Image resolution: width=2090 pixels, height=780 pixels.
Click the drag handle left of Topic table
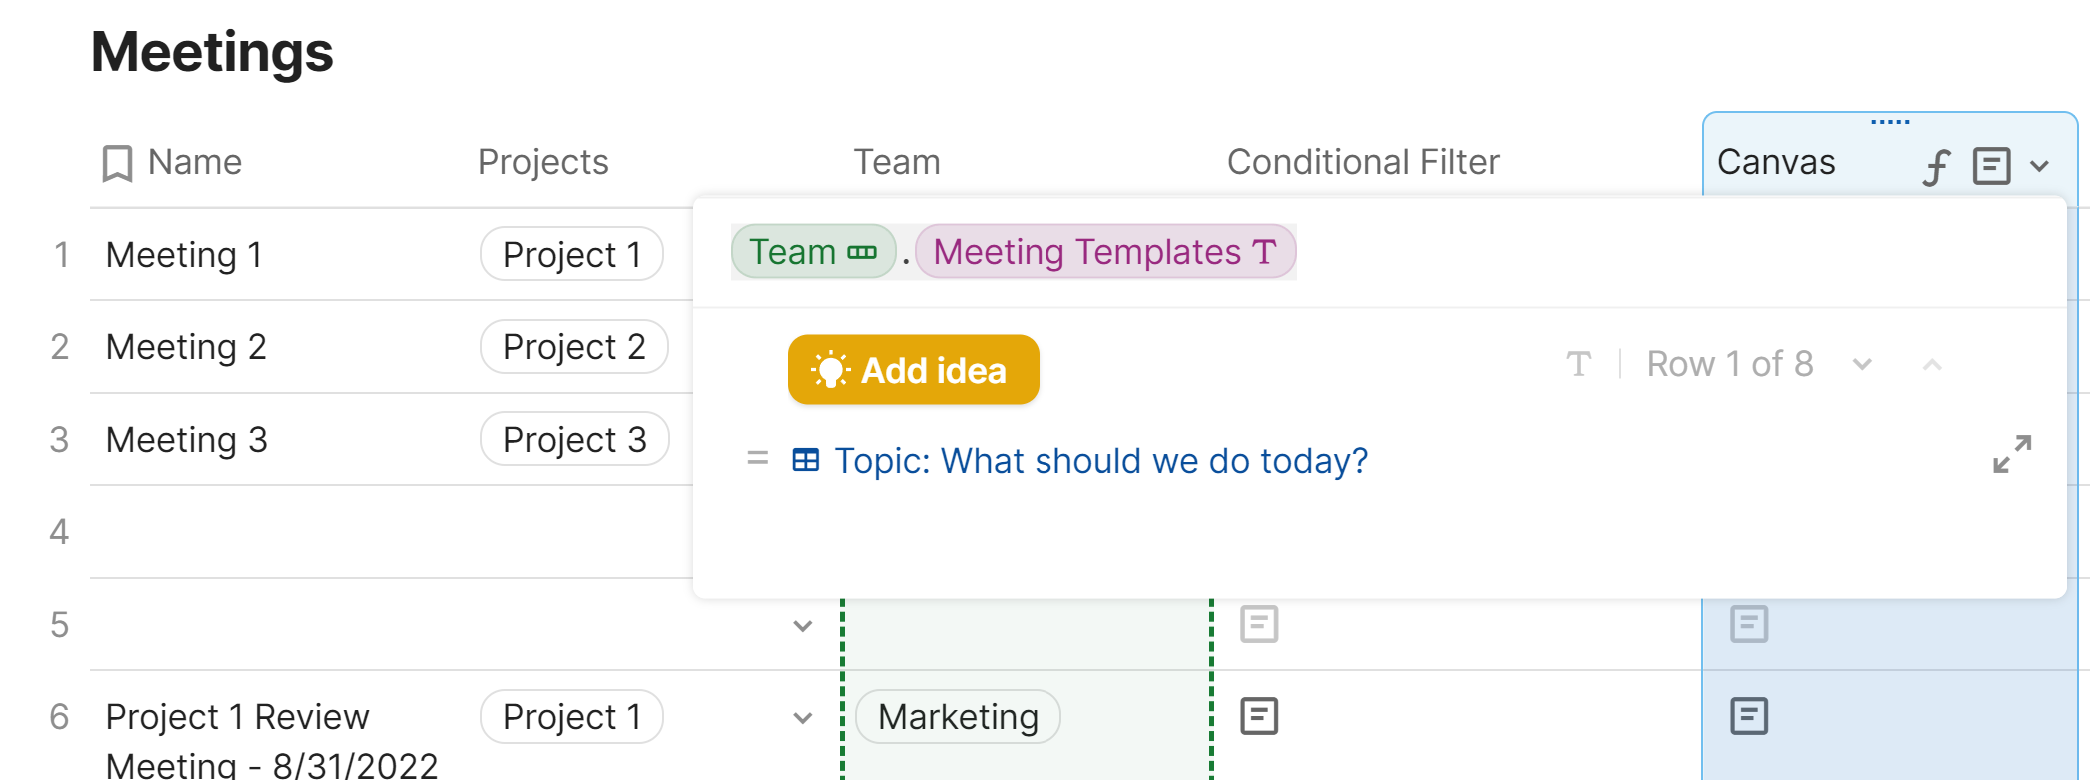[758, 459]
